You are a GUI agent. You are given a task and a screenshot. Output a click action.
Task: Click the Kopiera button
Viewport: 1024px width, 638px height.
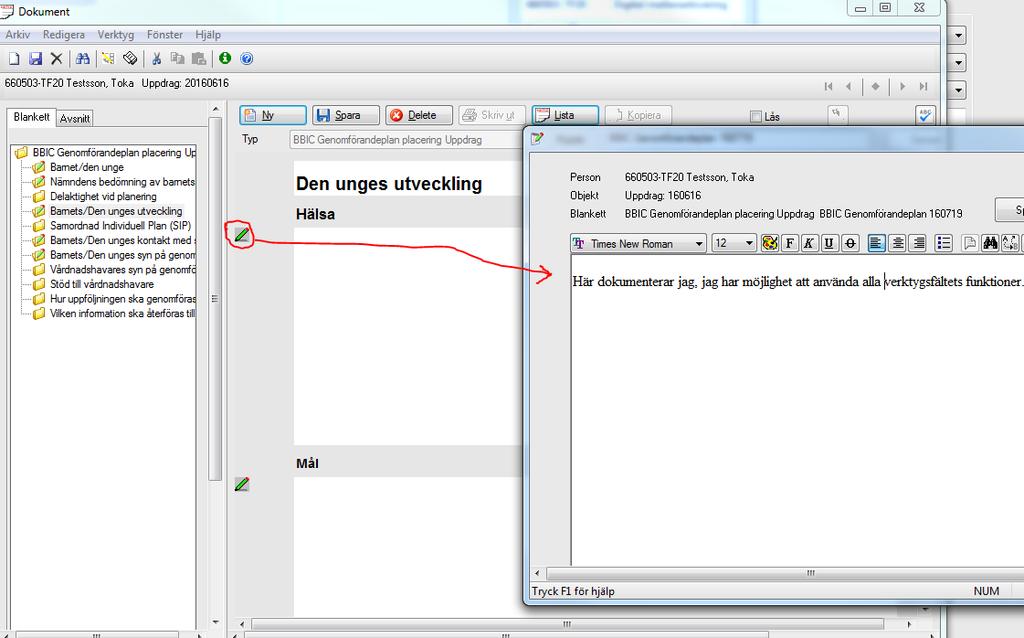[x=638, y=115]
